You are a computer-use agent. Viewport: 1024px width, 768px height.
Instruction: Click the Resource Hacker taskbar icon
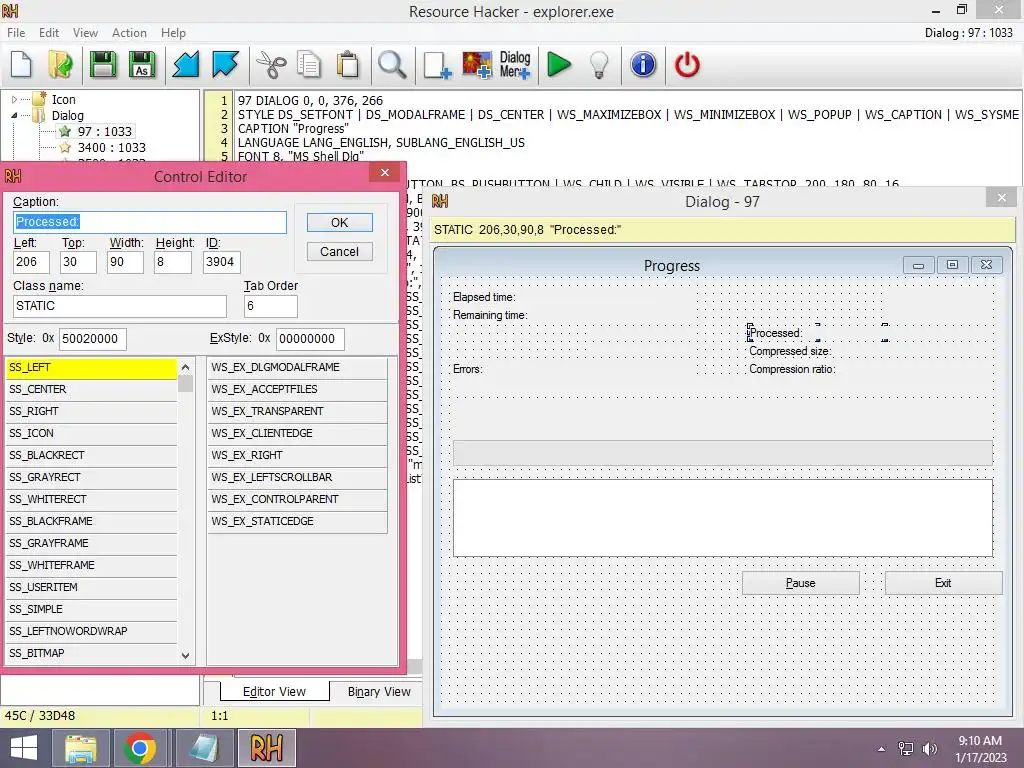[x=266, y=748]
